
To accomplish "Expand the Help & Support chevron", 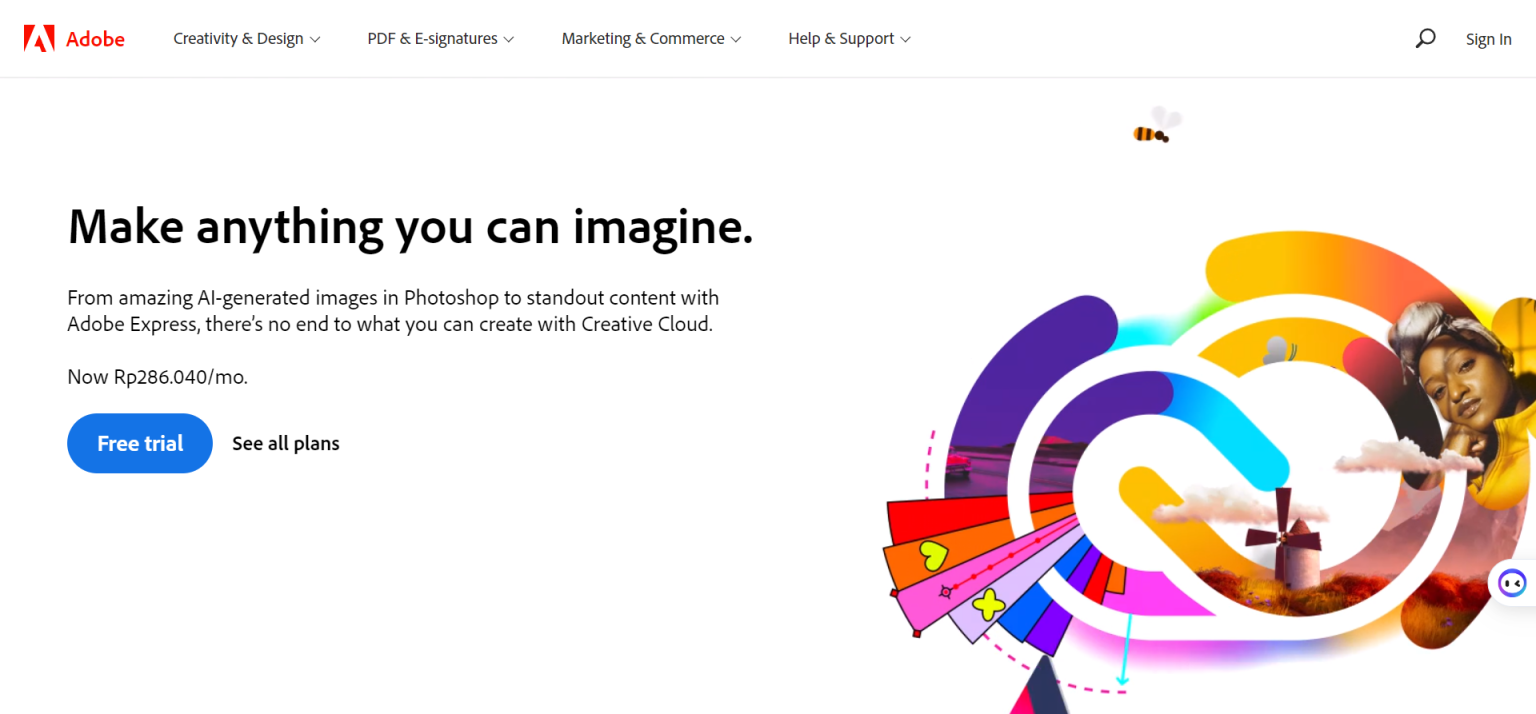I will [906, 39].
